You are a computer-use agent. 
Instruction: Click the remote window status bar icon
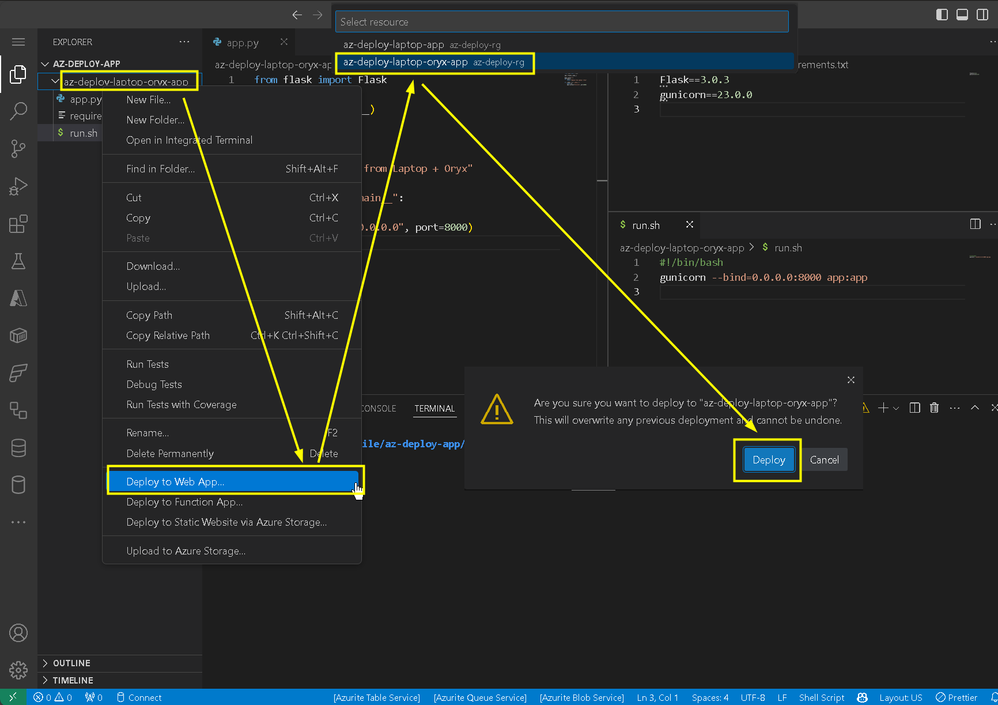13,697
